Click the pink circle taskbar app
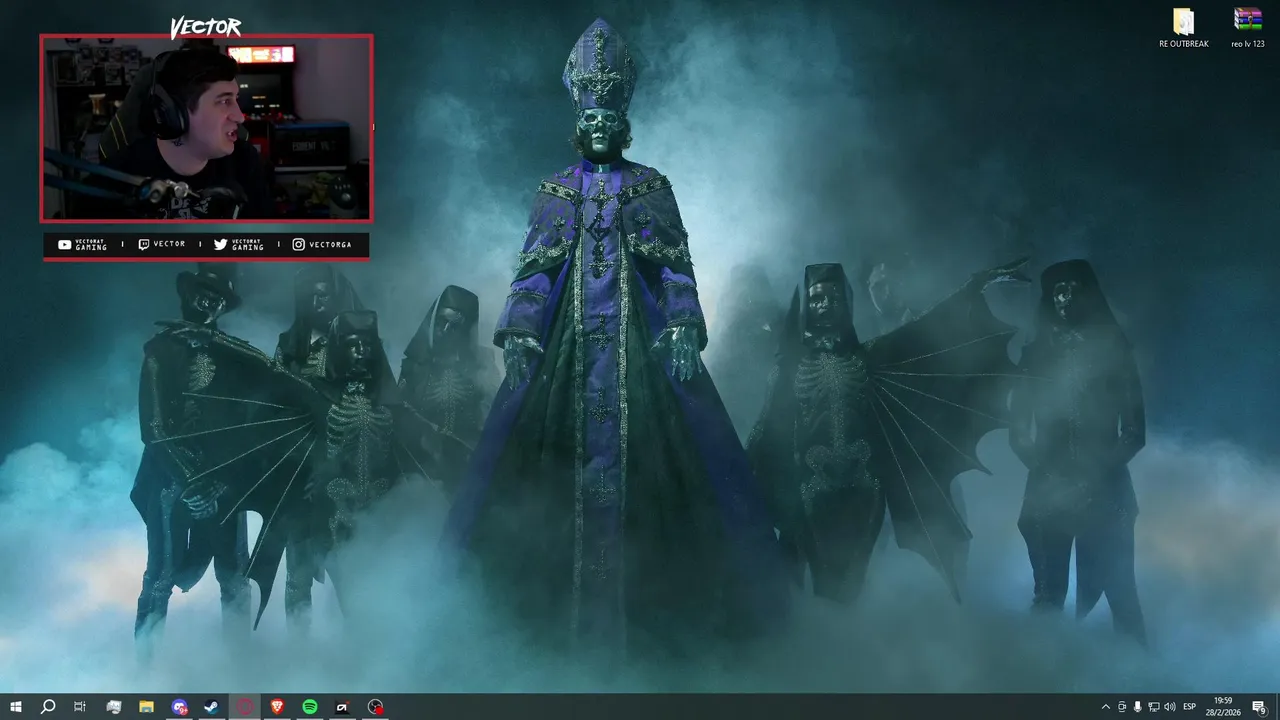Image resolution: width=1280 pixels, height=720 pixels. (x=245, y=707)
